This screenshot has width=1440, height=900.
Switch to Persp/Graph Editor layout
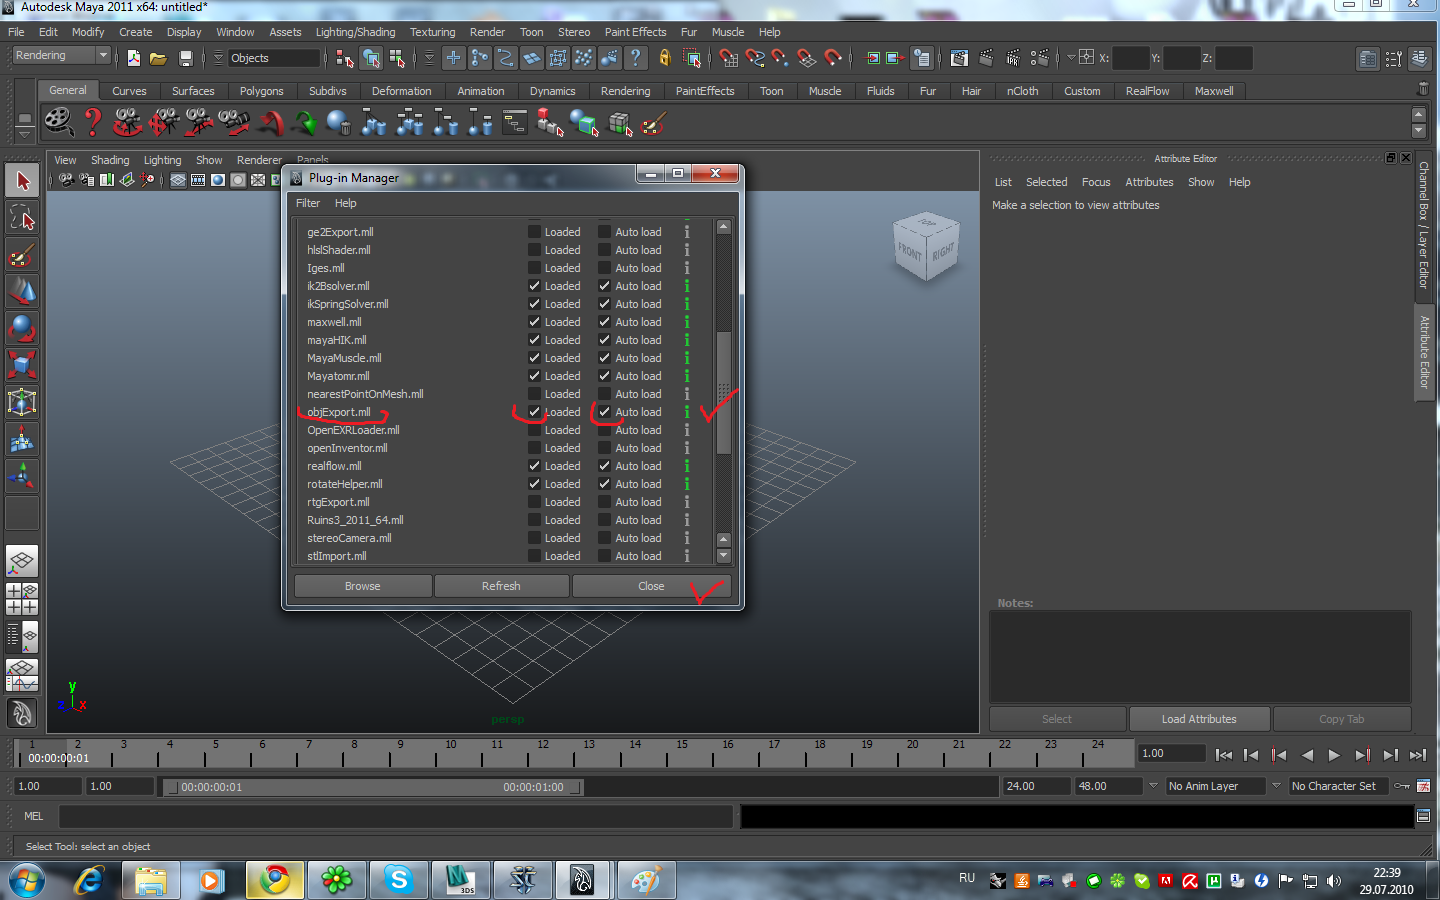[22, 674]
